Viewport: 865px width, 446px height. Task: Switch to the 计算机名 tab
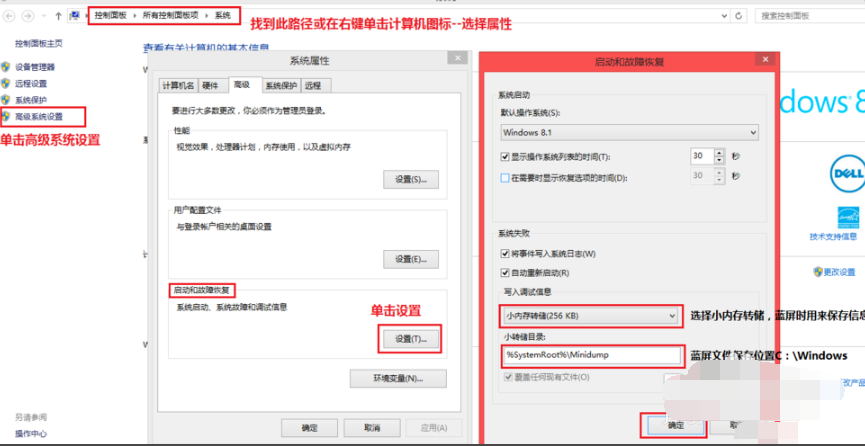coord(178,85)
